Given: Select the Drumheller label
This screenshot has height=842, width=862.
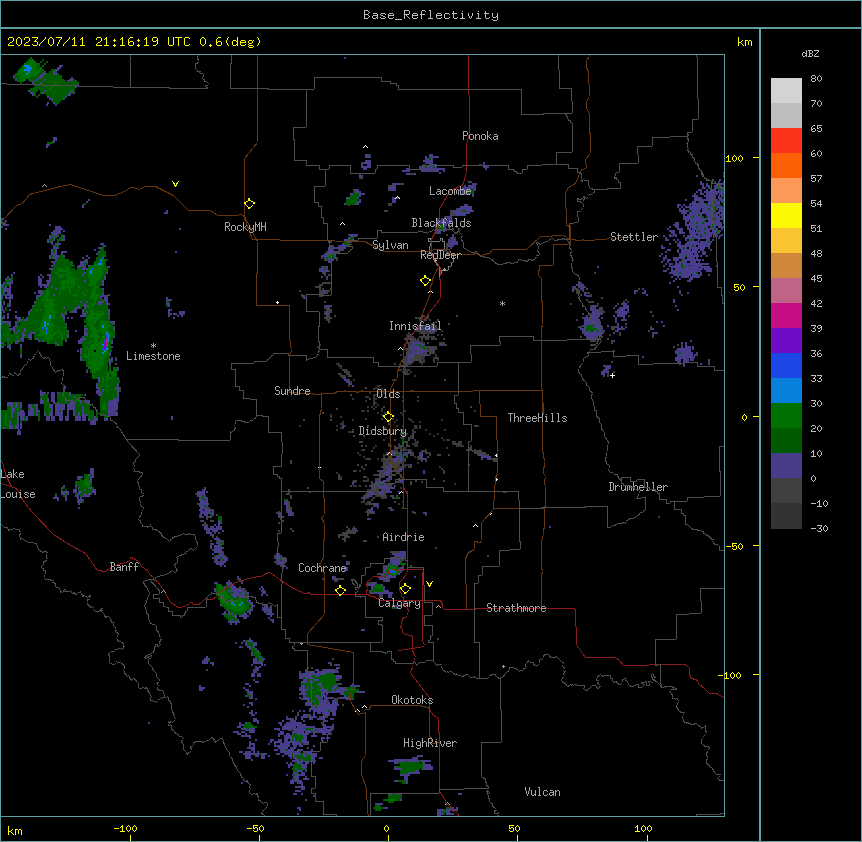Looking at the screenshot, I should [x=638, y=487].
